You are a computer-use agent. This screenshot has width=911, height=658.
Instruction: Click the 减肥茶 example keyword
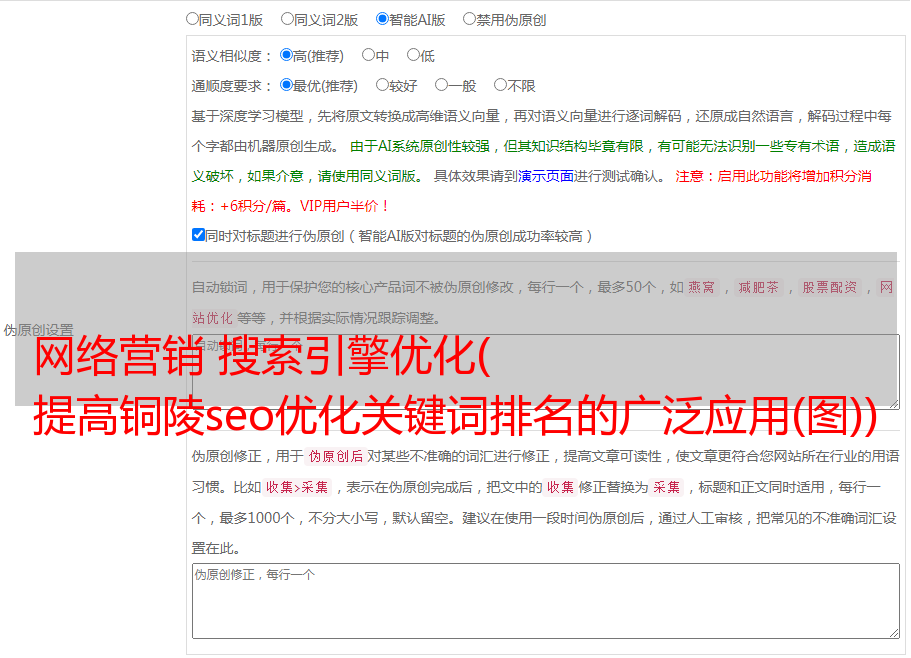[x=758, y=287]
